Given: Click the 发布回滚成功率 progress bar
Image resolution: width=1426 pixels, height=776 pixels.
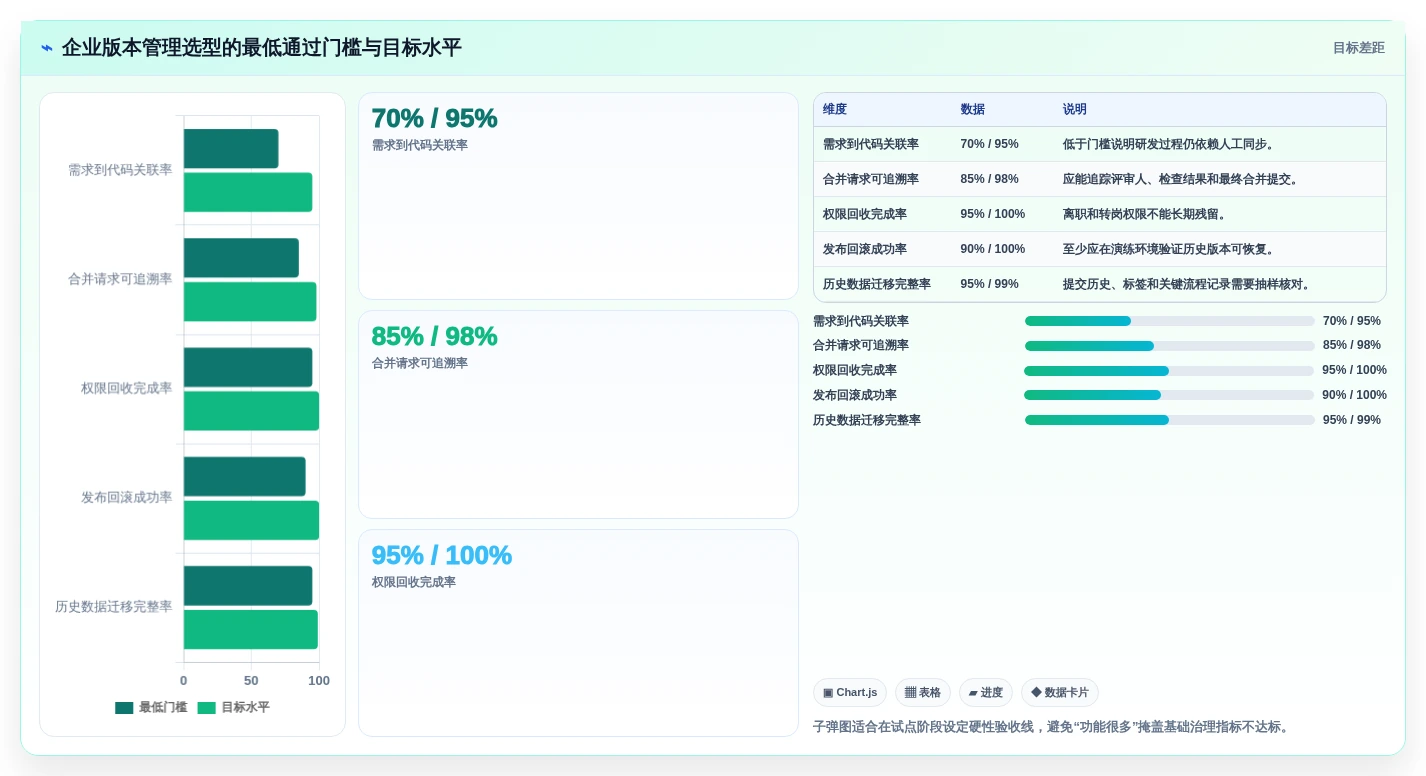Looking at the screenshot, I should point(1169,395).
